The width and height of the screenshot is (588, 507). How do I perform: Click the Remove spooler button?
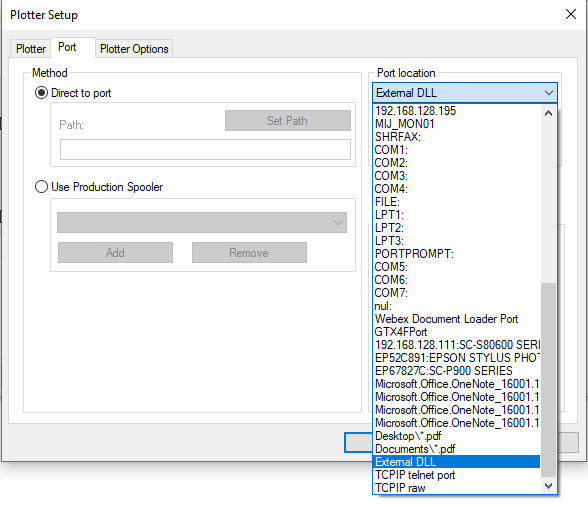pos(249,252)
